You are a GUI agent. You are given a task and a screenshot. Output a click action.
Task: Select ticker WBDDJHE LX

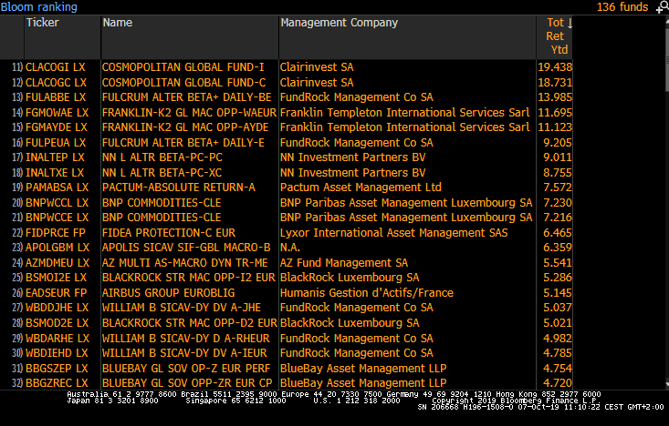pos(57,308)
